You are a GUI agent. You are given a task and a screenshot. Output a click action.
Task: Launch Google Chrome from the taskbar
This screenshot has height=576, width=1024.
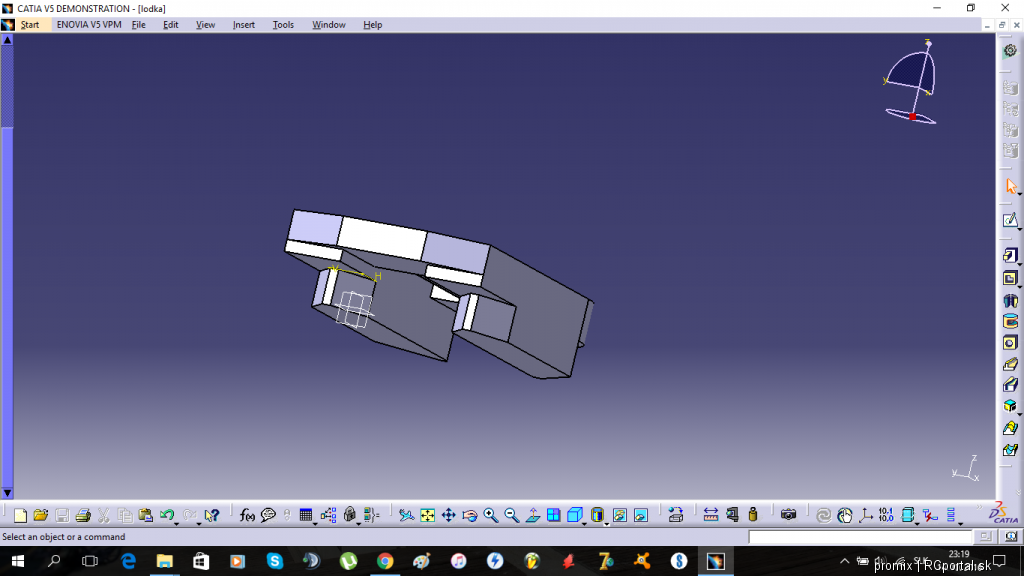point(385,561)
